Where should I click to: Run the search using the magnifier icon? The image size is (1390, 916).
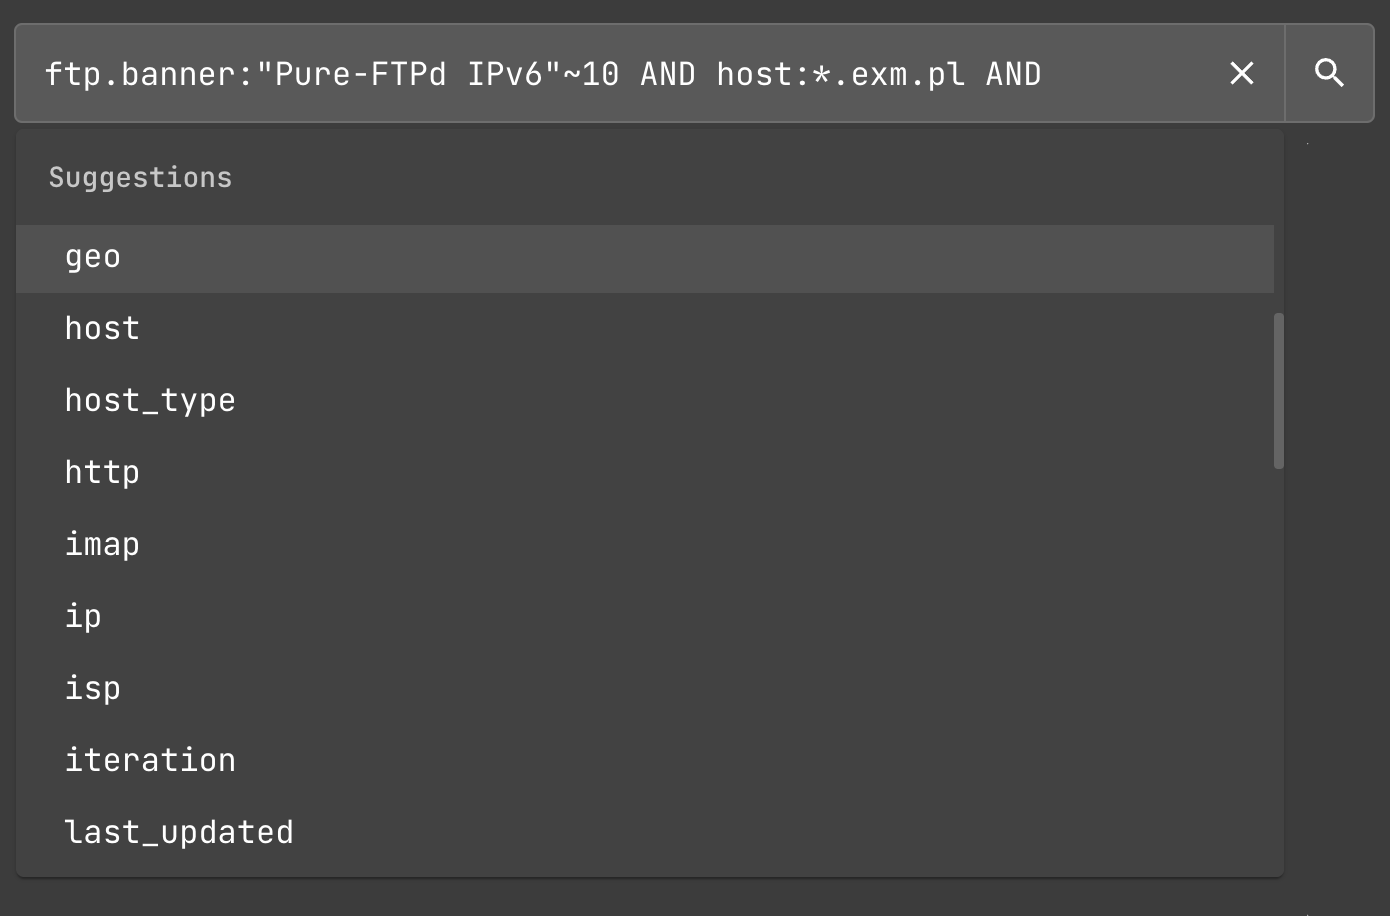click(x=1329, y=73)
